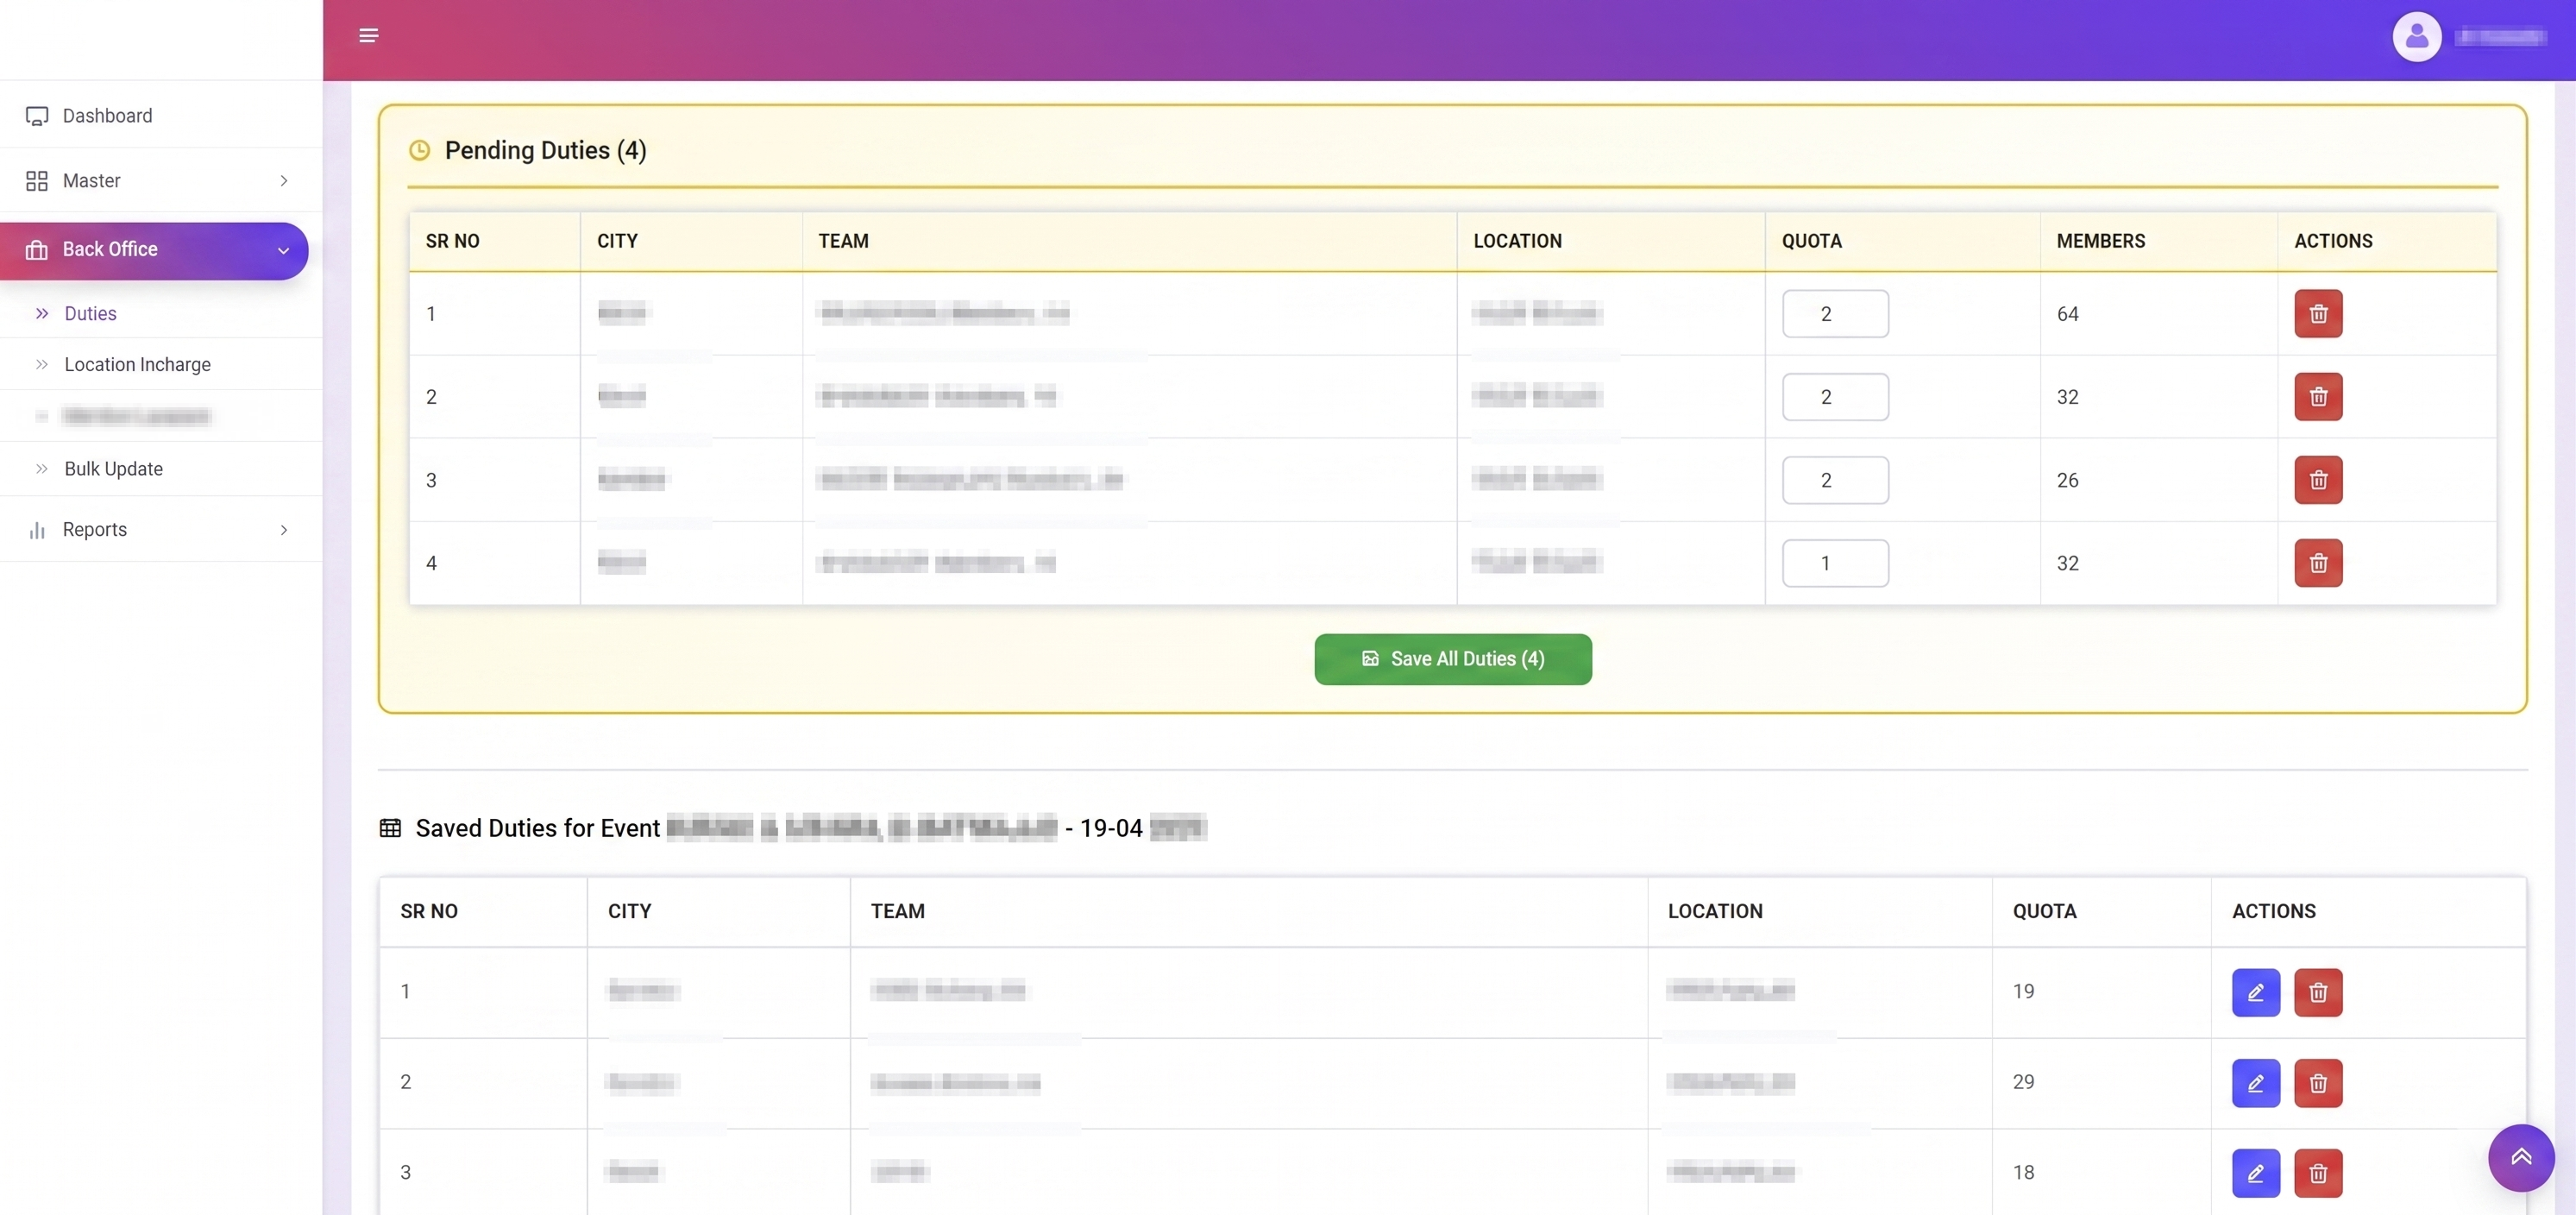Click the quota field in pending row 3
The height and width of the screenshot is (1215, 2576).
[x=1835, y=480]
